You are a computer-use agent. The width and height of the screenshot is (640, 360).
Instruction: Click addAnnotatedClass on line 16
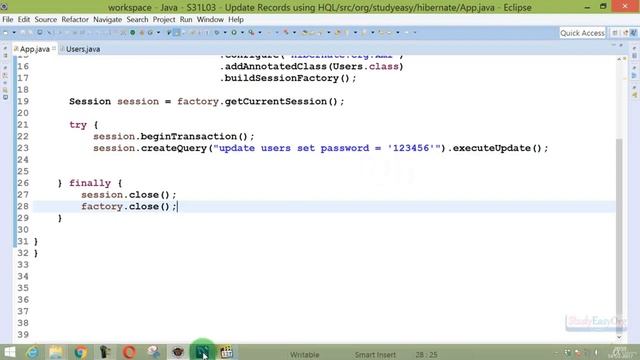276,67
